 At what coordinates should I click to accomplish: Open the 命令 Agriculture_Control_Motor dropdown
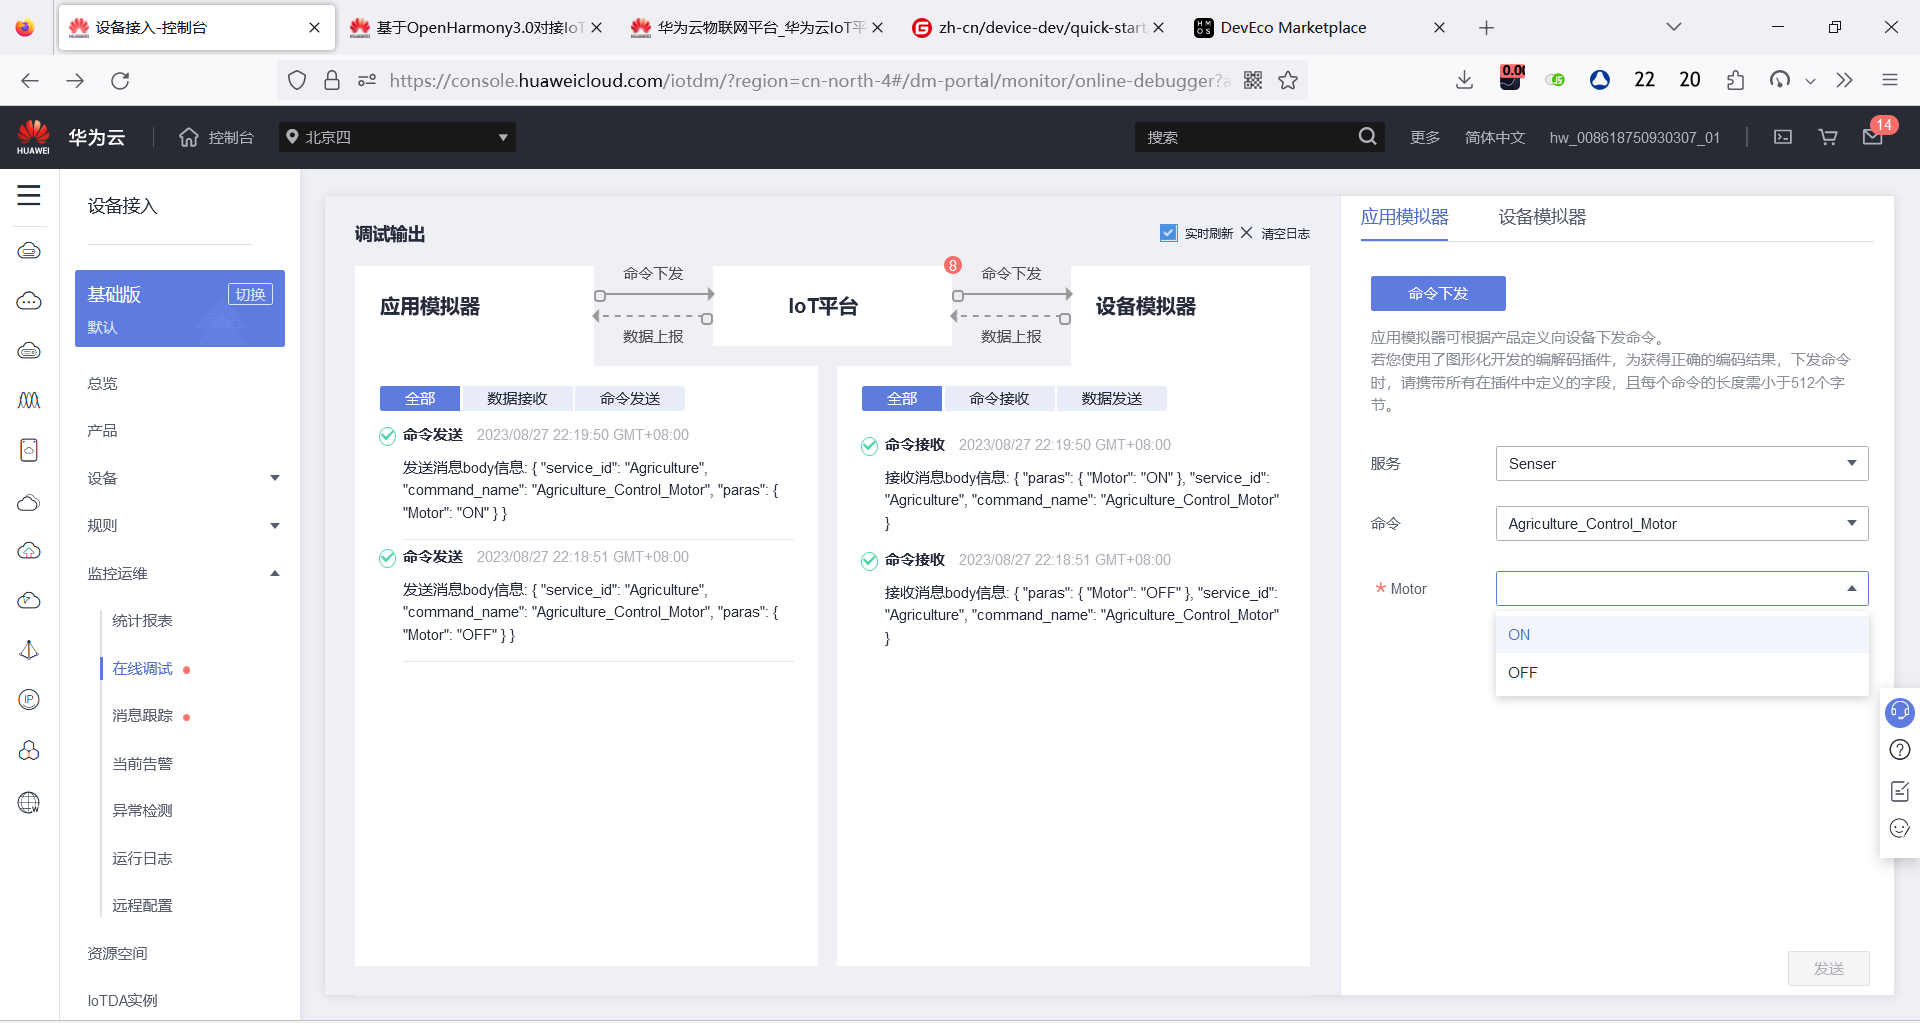(x=1682, y=524)
